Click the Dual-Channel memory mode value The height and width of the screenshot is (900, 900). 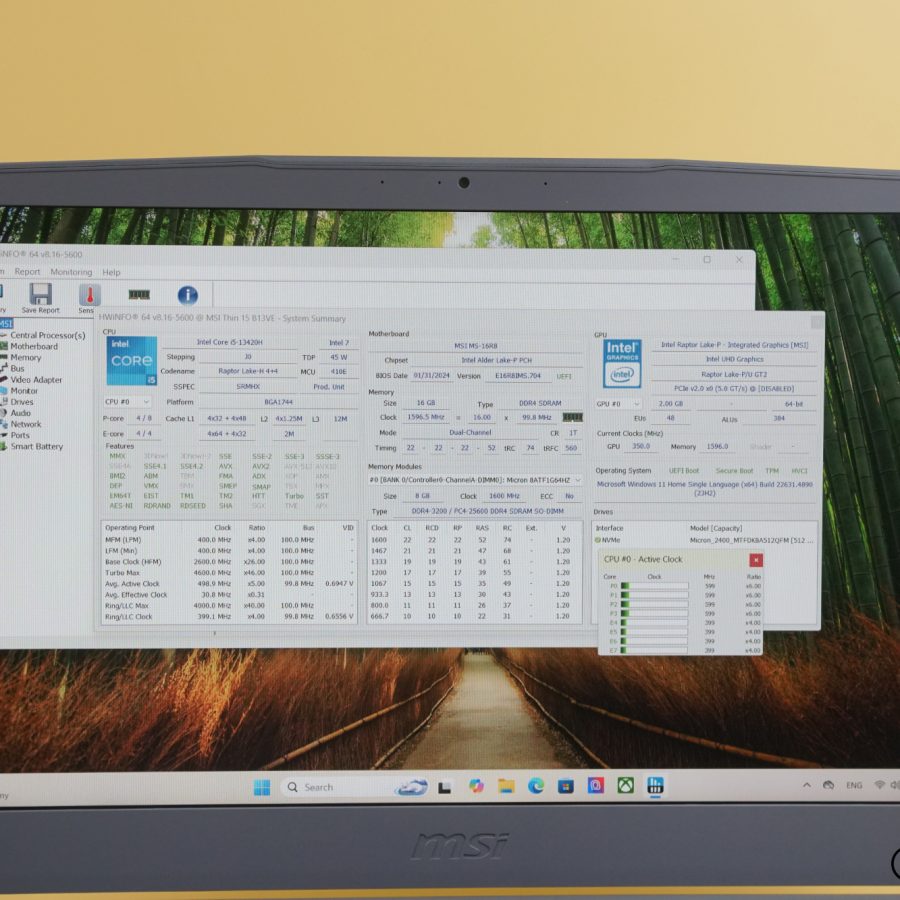pos(470,432)
